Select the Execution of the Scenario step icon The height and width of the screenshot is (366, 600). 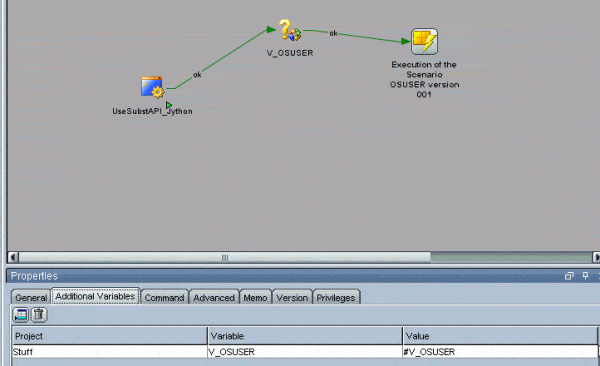coord(424,41)
